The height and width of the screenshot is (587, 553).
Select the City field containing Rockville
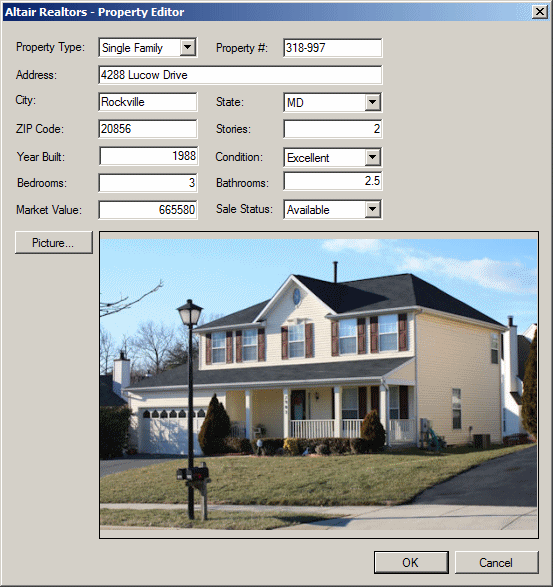(x=148, y=102)
